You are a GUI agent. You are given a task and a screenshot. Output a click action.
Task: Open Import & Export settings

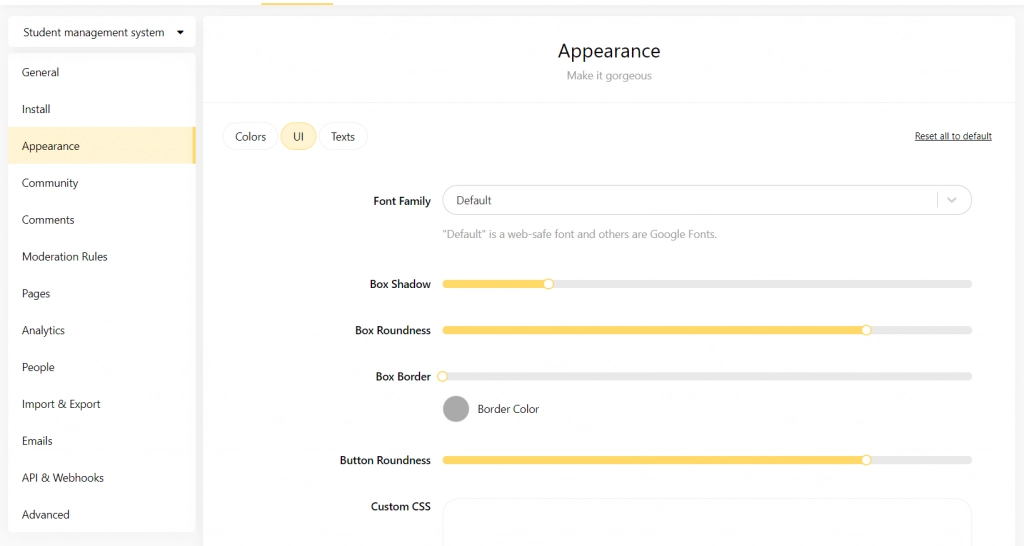click(61, 404)
